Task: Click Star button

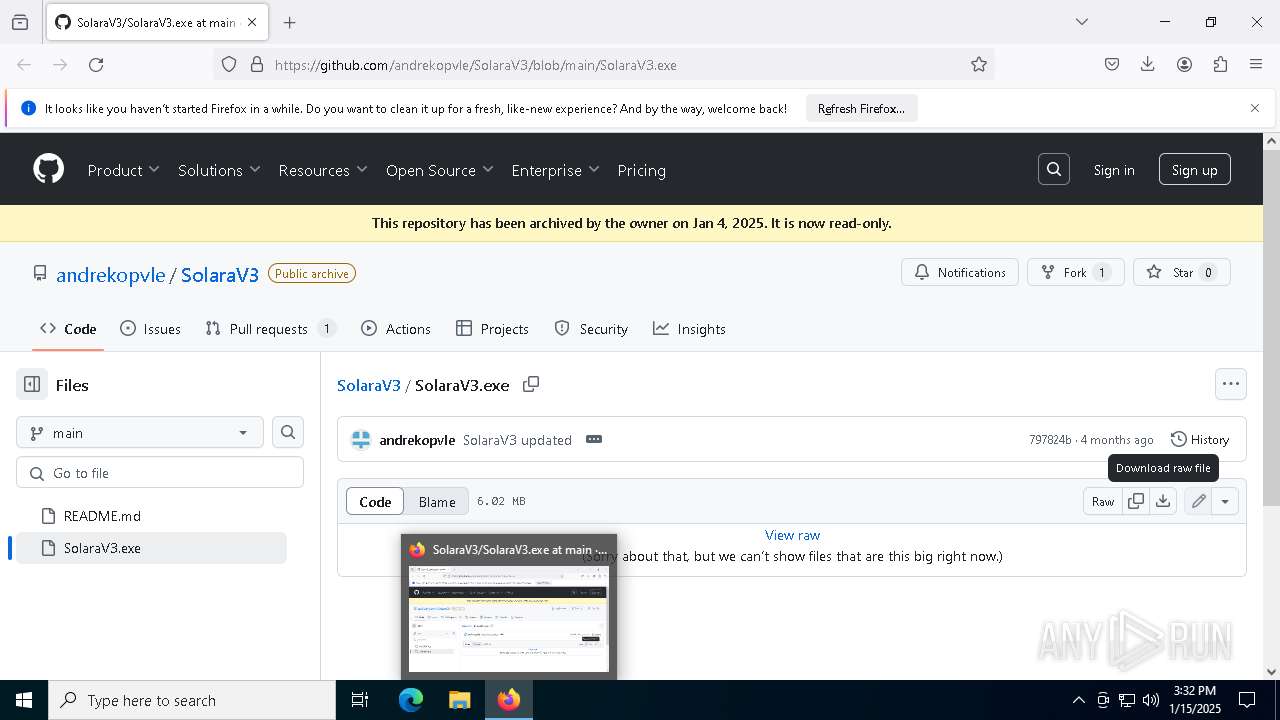Action: click(x=1182, y=272)
